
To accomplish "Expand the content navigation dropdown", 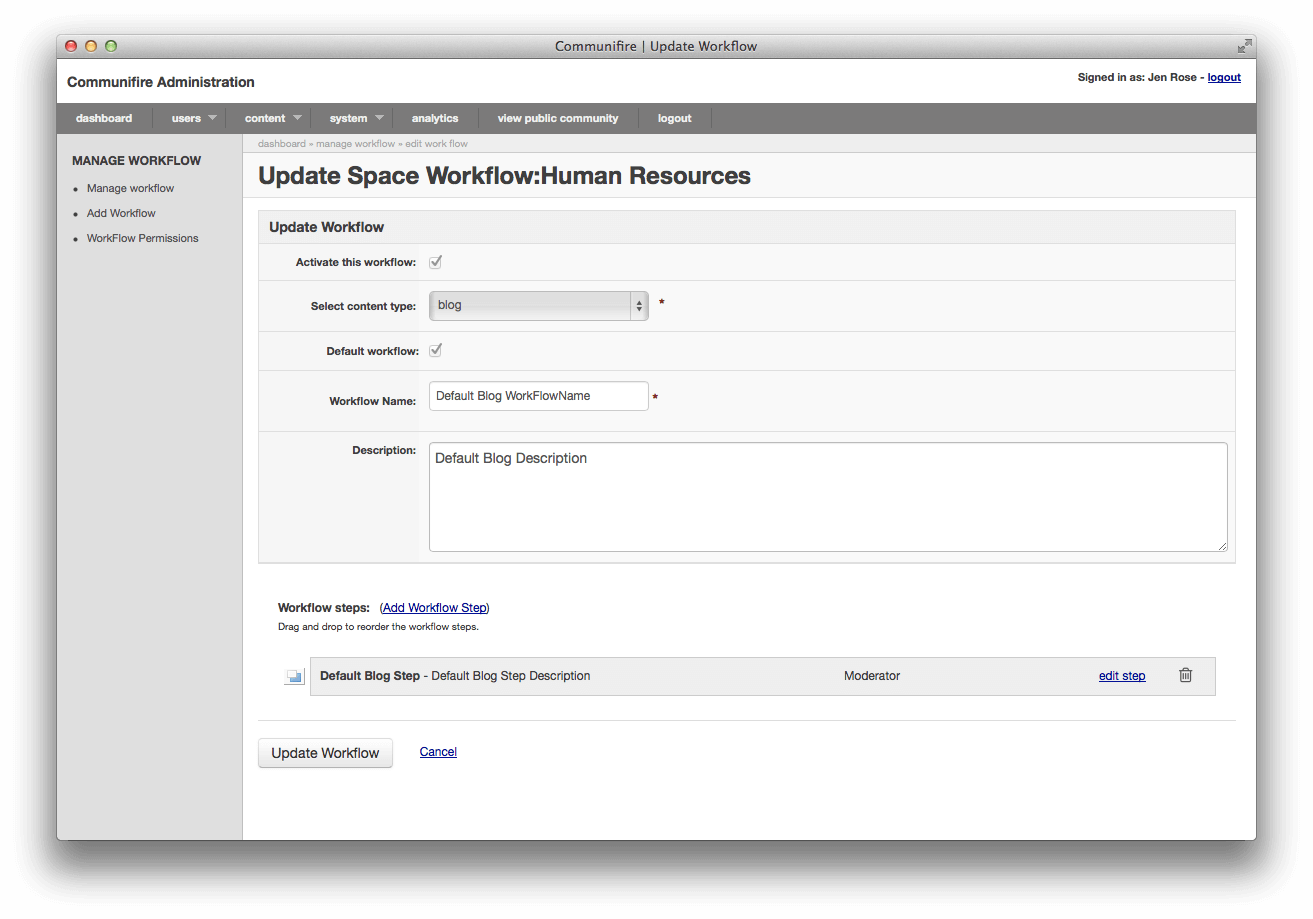I will point(265,117).
